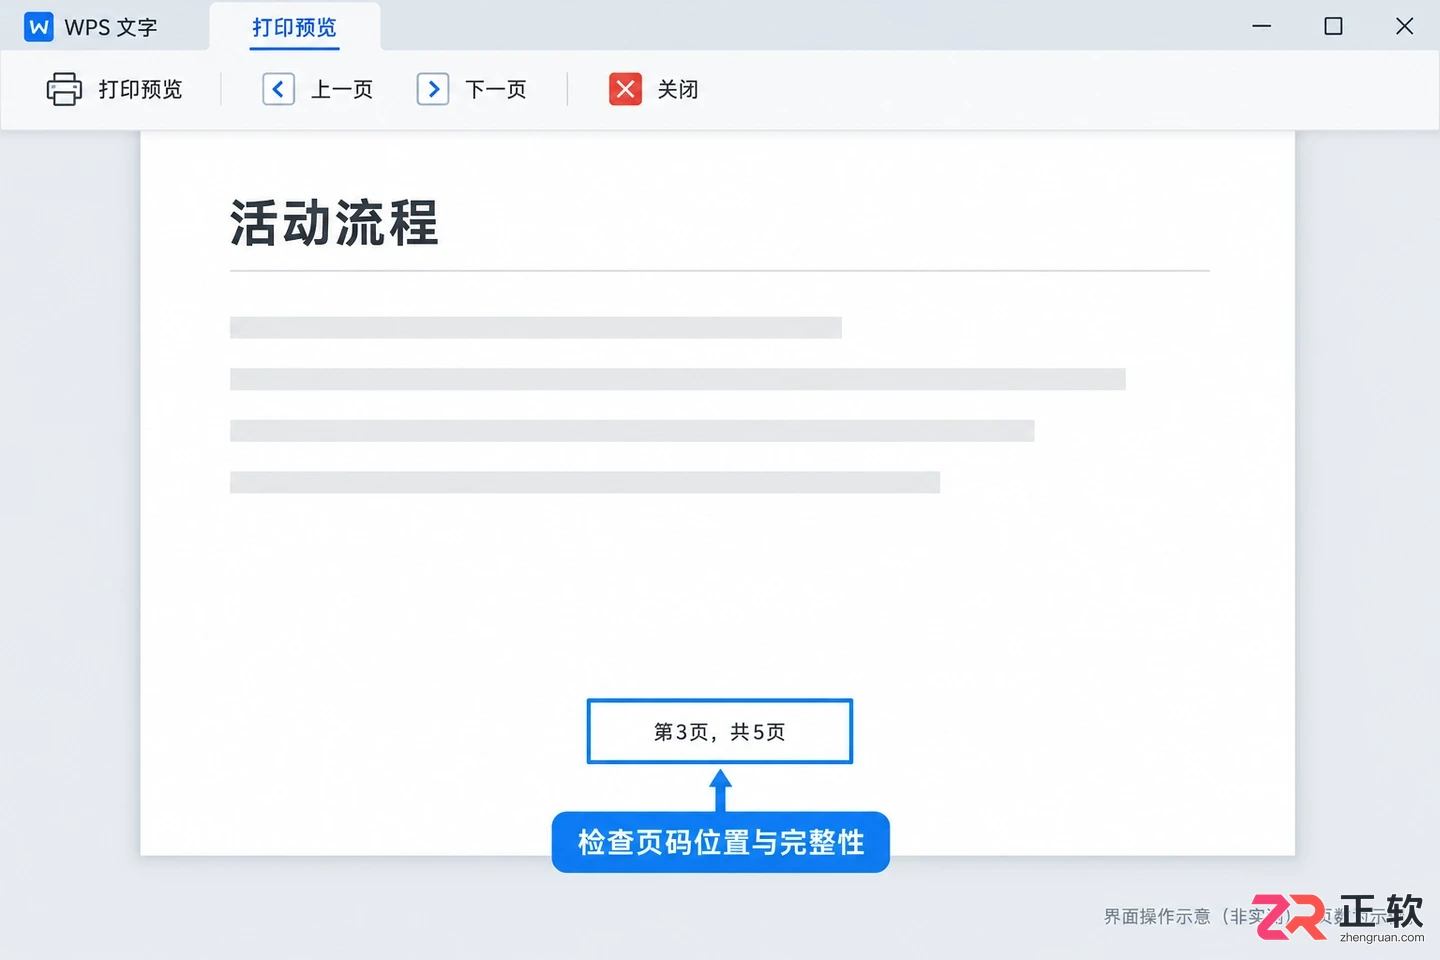Click the printer icon in the toolbar
Image resolution: width=1440 pixels, height=960 pixels.
click(x=64, y=89)
